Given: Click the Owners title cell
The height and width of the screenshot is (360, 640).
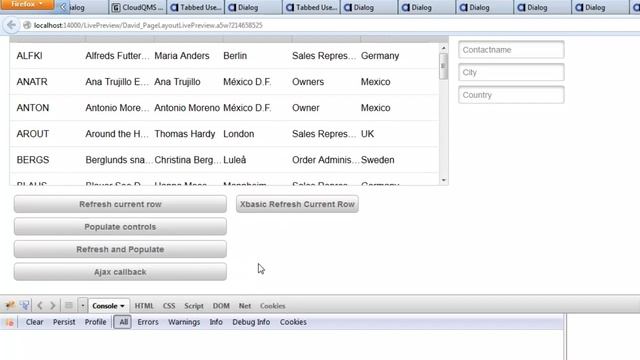Looking at the screenshot, I should pyautogui.click(x=308, y=82).
